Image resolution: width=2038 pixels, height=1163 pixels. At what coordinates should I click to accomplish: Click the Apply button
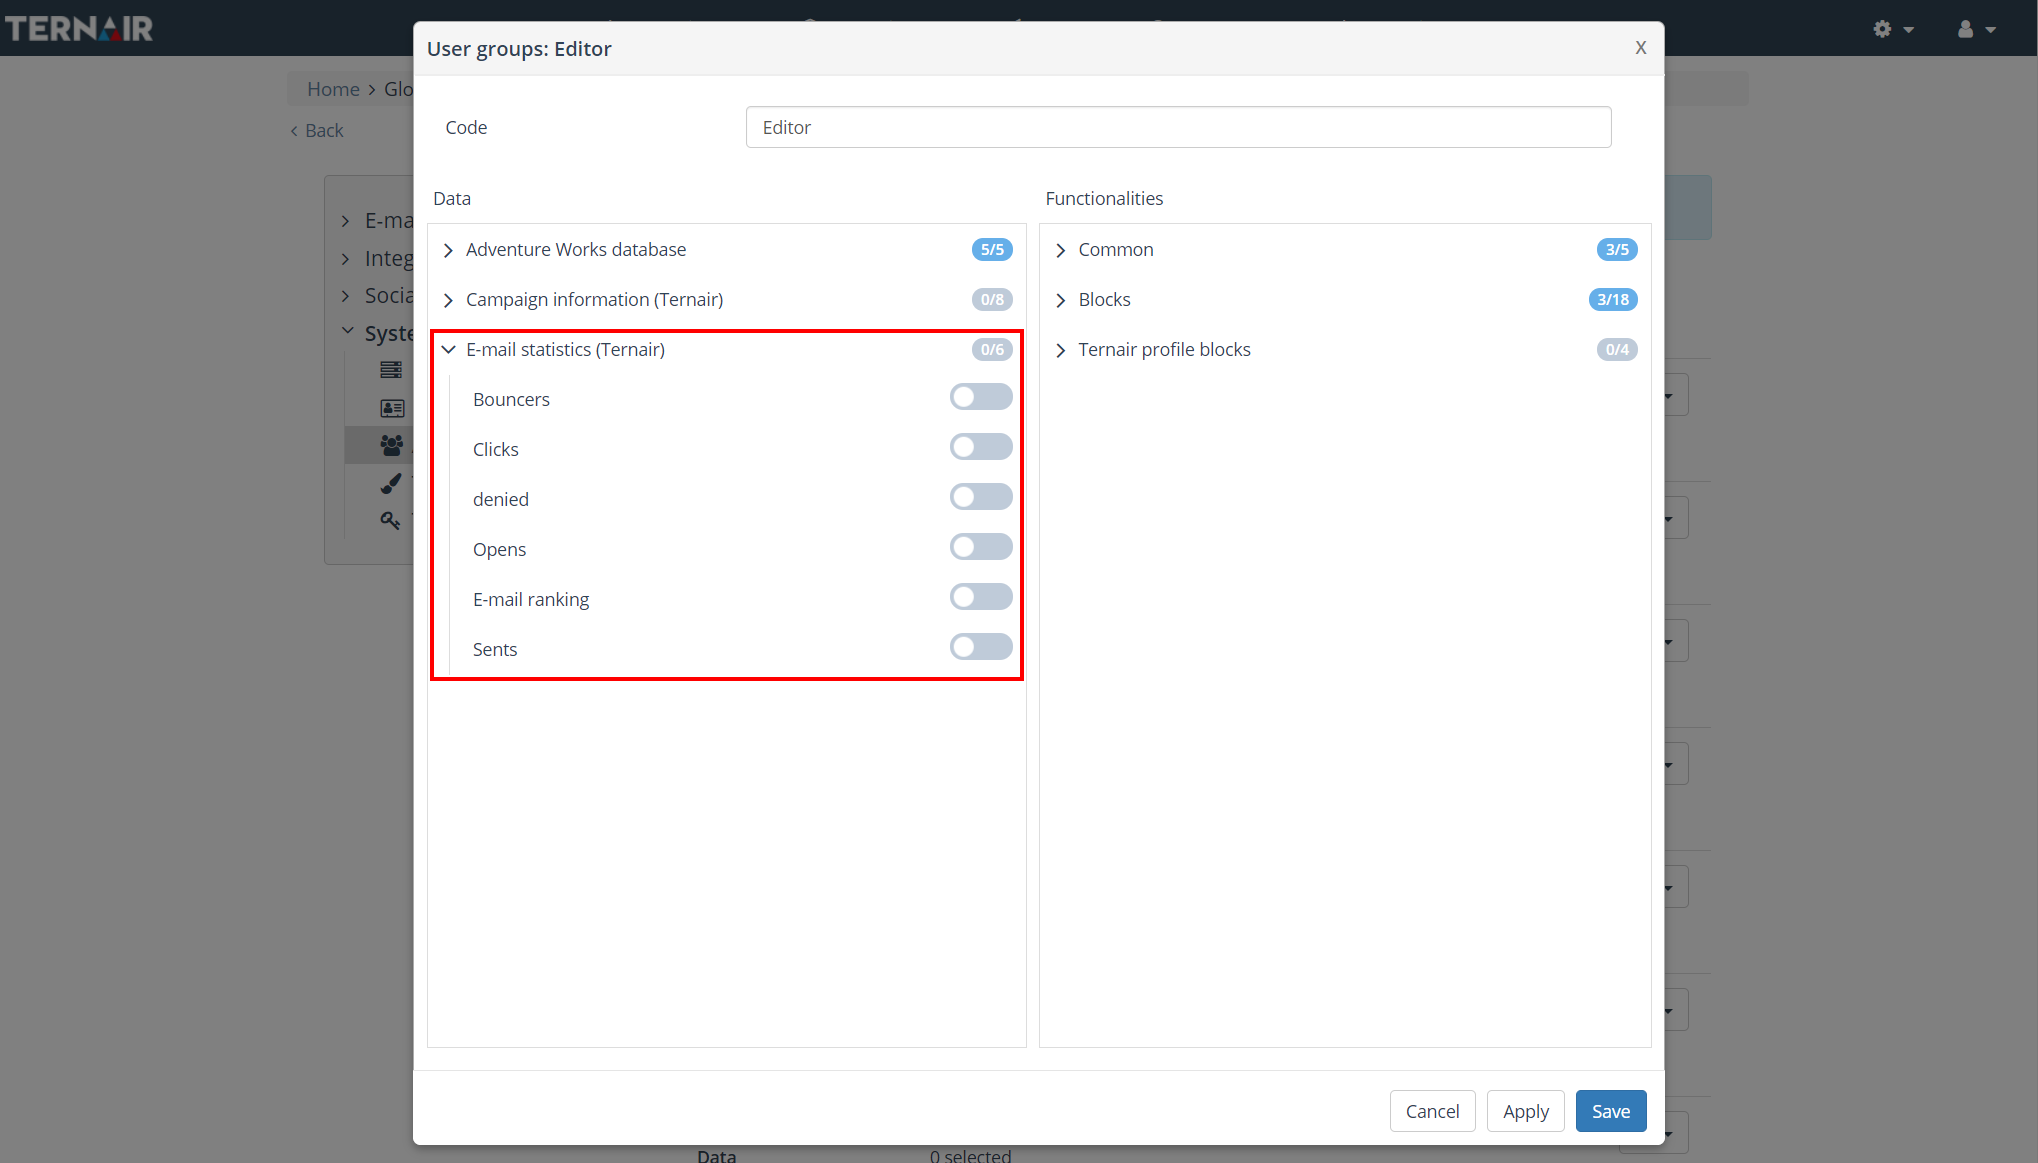click(1525, 1111)
